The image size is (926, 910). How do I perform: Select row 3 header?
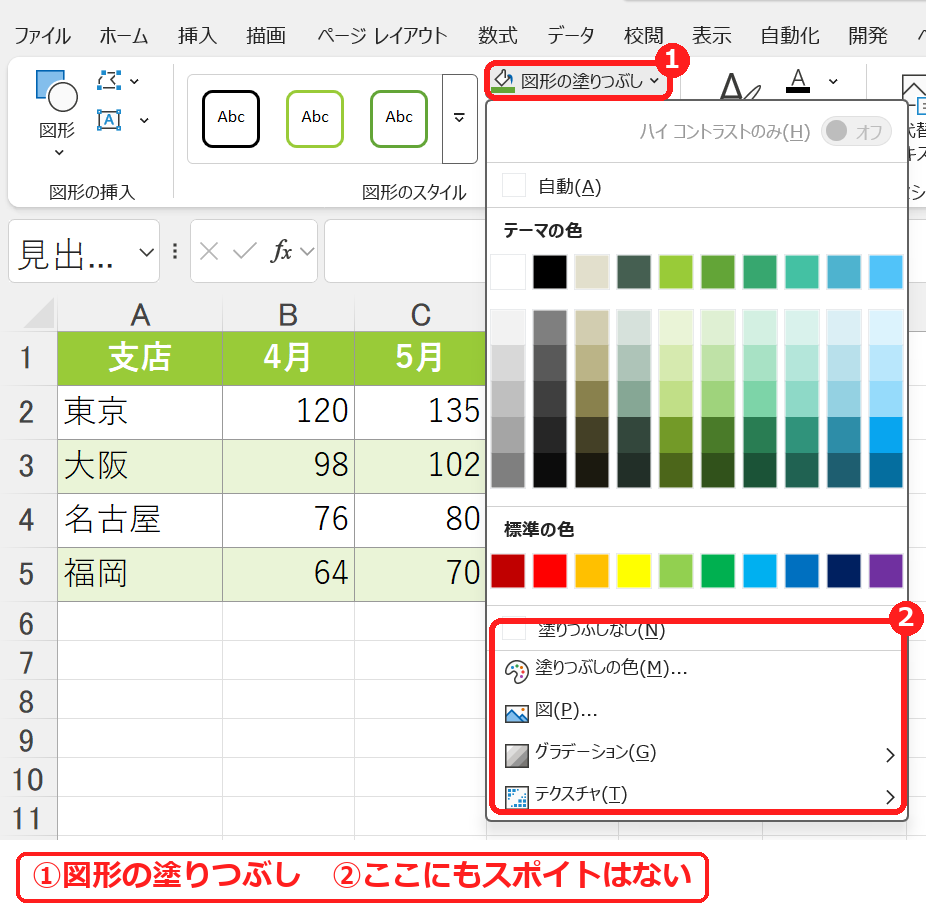coord(27,466)
